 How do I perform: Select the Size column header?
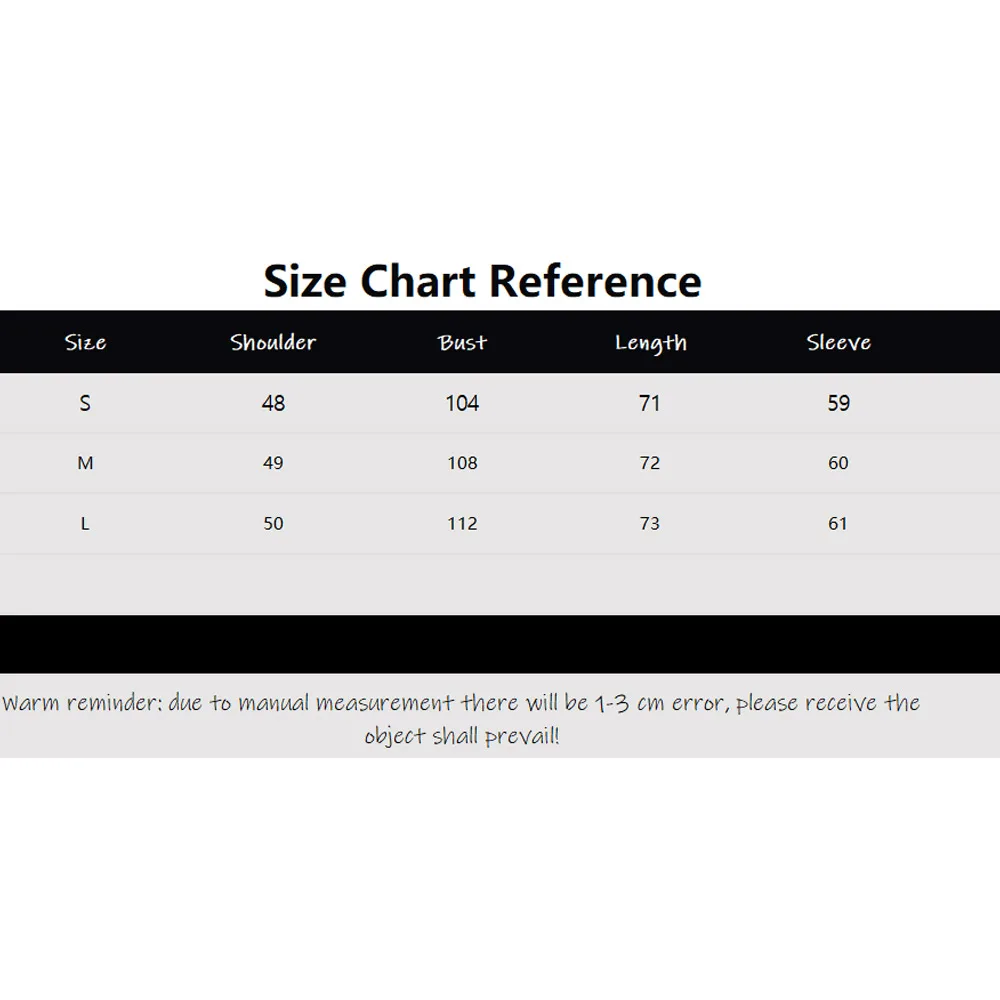pos(85,342)
